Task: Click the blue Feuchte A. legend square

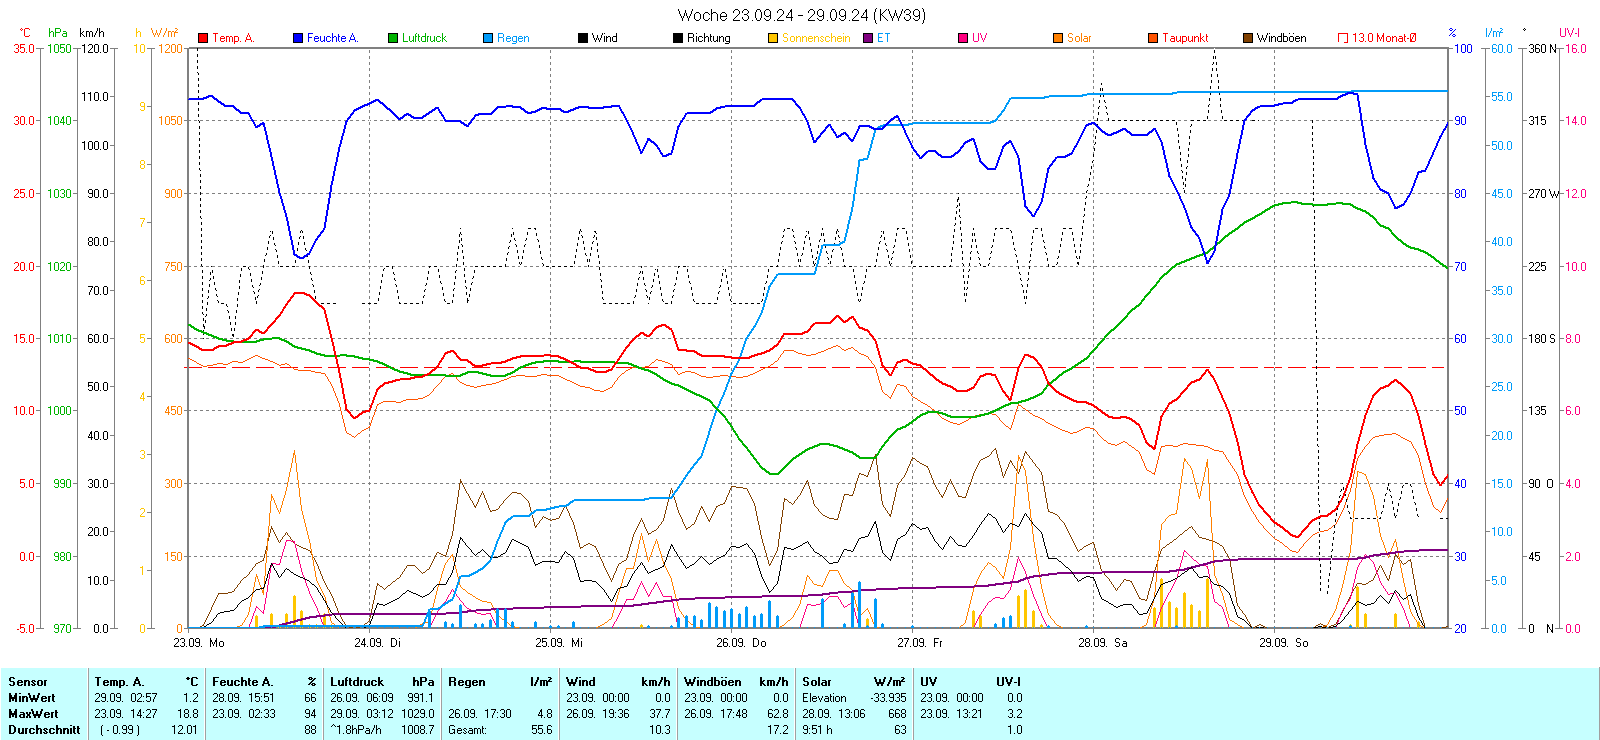Action: click(298, 38)
